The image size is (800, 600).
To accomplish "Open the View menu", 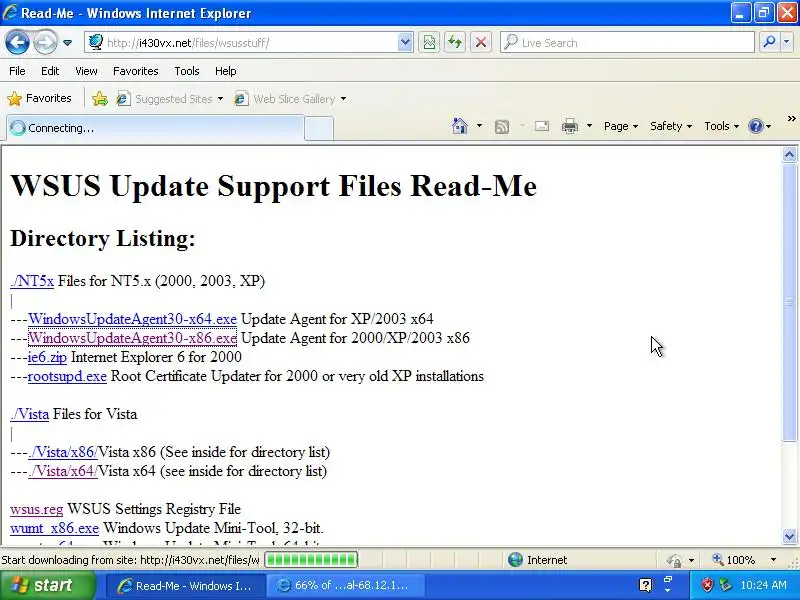I will [x=86, y=71].
